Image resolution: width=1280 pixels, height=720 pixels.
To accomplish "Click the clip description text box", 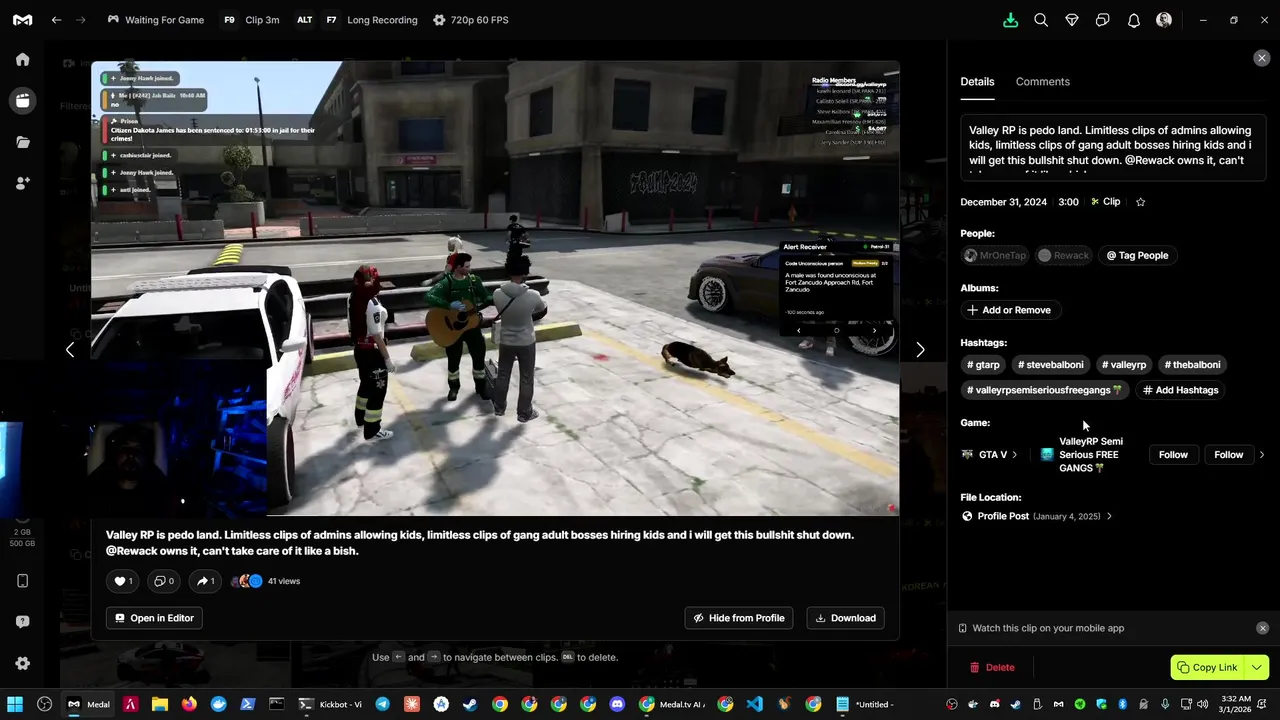I will pos(1113,149).
